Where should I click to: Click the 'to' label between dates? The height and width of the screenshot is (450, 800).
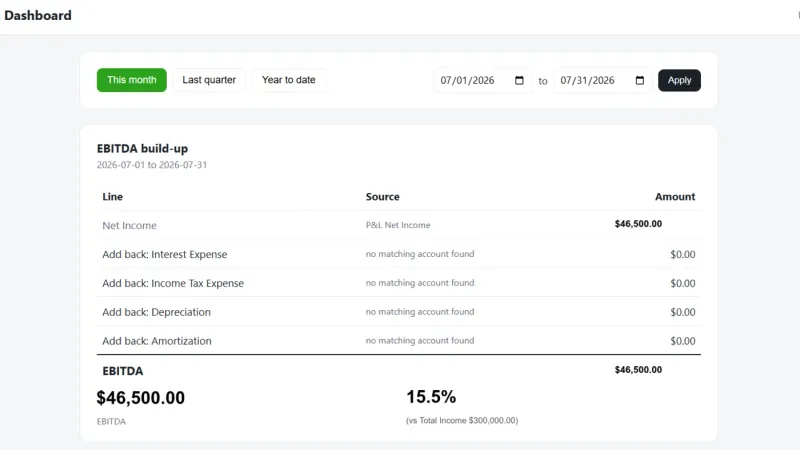pos(543,81)
